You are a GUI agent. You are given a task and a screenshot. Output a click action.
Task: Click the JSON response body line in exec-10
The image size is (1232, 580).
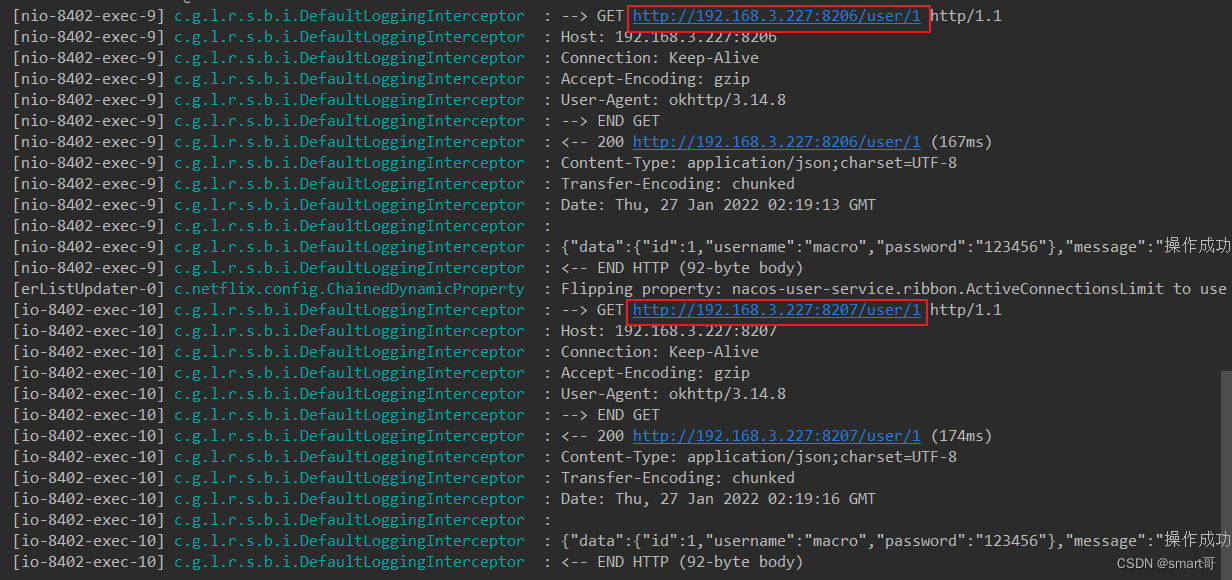(x=896, y=541)
